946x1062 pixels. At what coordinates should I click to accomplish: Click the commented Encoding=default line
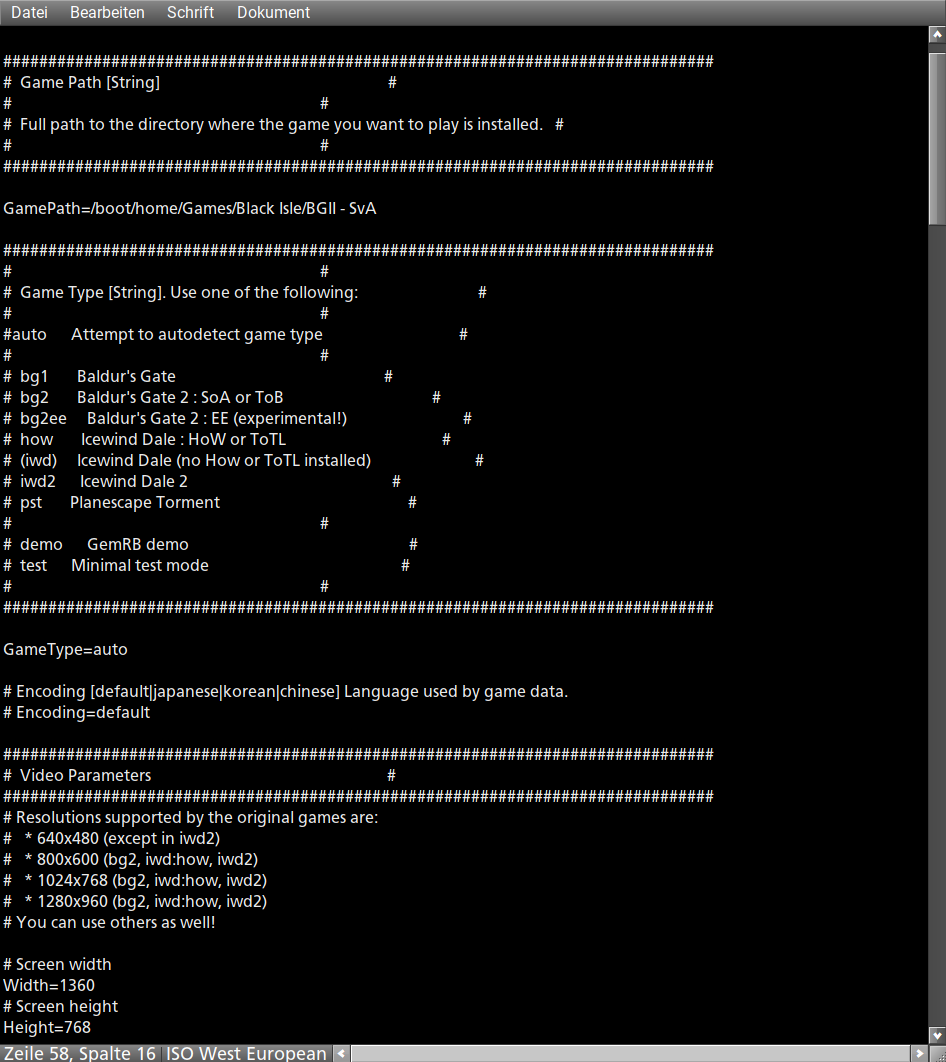pos(77,712)
